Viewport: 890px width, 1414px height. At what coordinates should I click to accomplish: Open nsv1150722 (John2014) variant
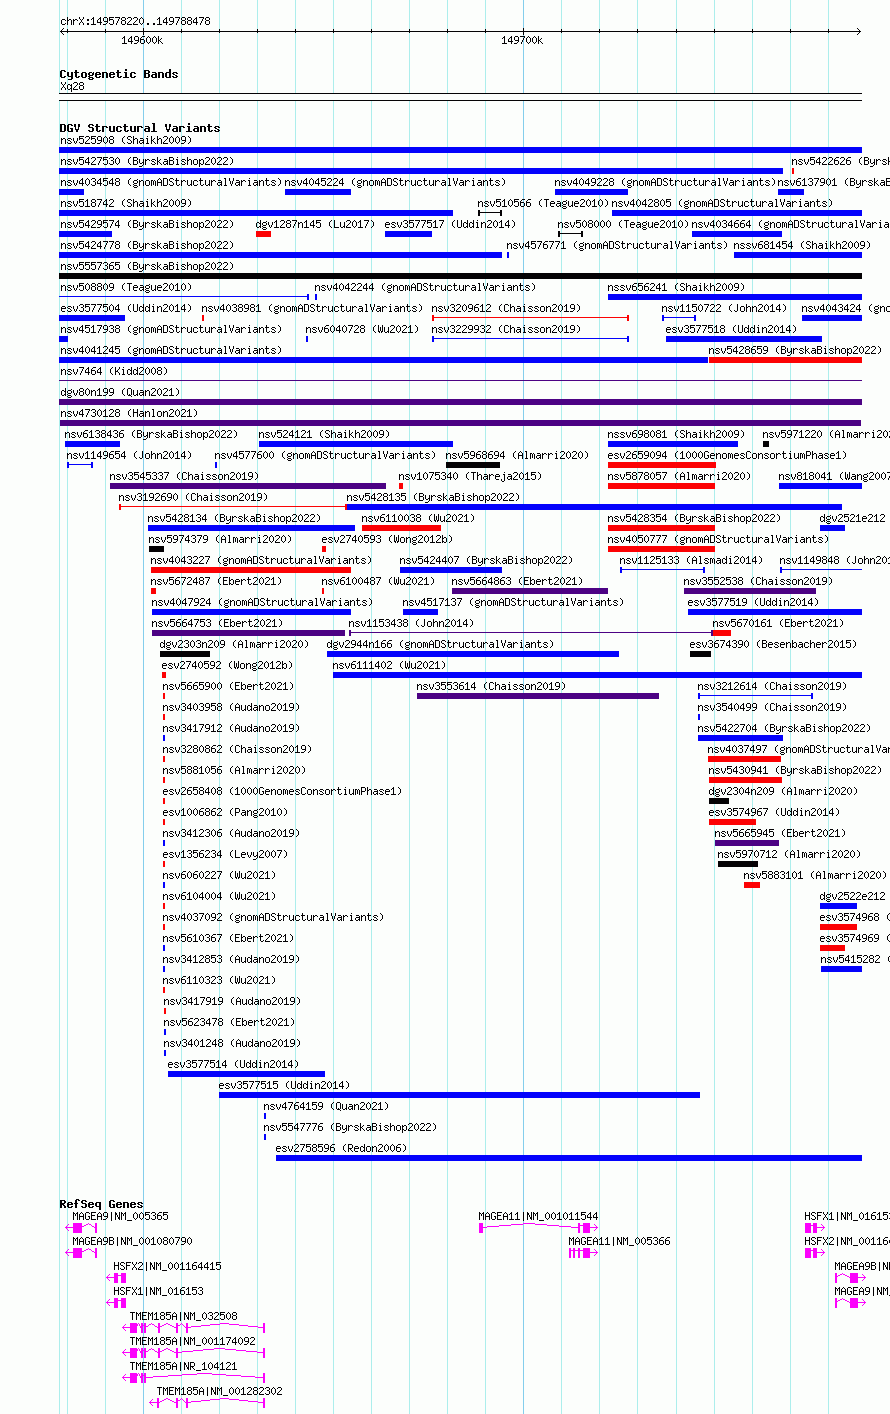click(724, 308)
